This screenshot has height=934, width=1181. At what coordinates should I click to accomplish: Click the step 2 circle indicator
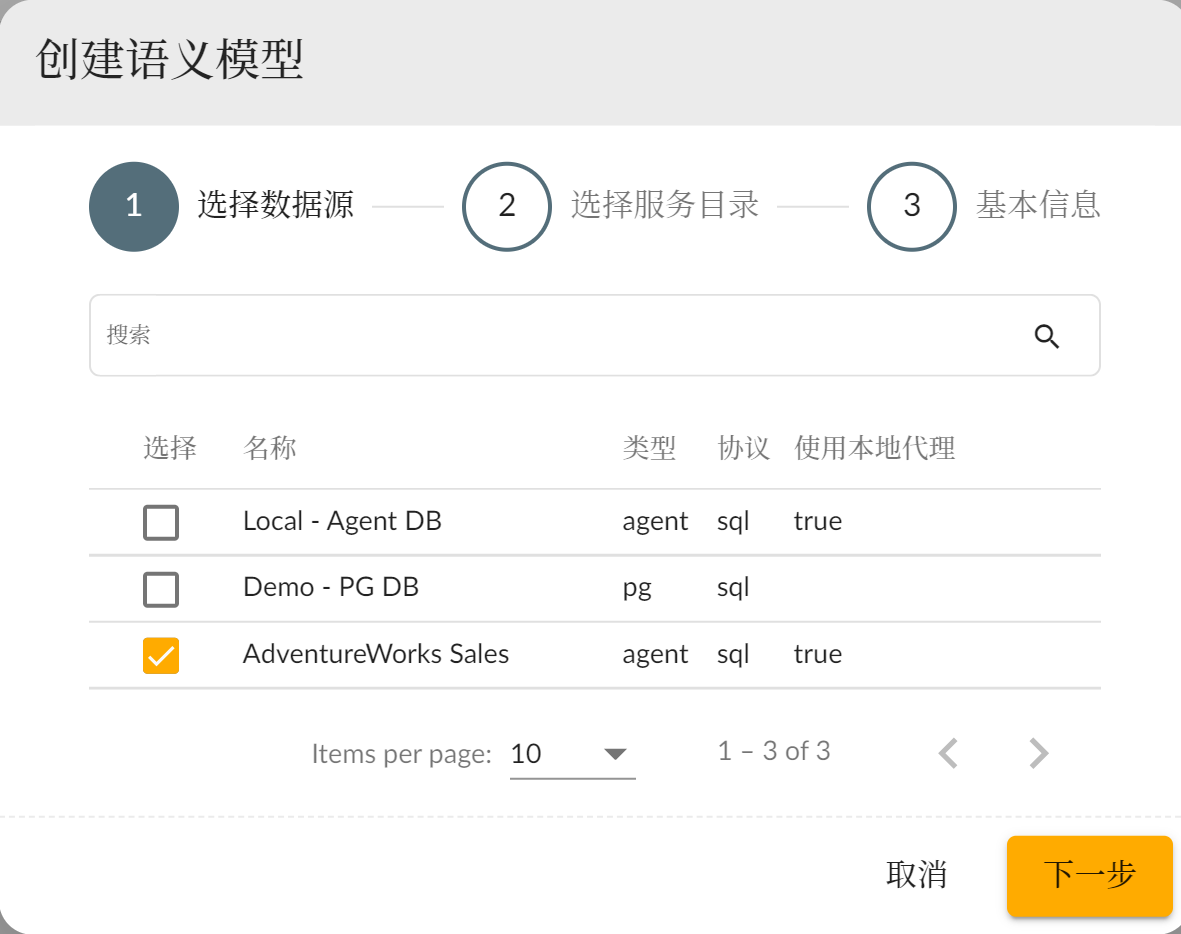[x=507, y=206]
